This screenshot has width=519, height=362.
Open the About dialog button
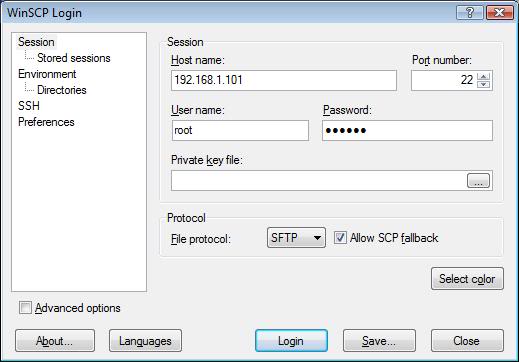point(55,341)
